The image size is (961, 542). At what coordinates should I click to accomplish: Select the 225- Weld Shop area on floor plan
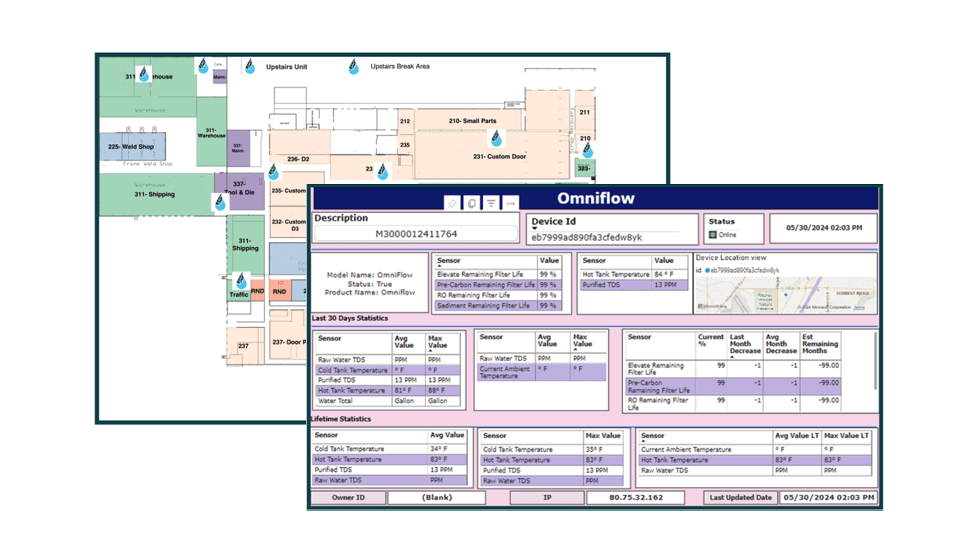(x=132, y=147)
